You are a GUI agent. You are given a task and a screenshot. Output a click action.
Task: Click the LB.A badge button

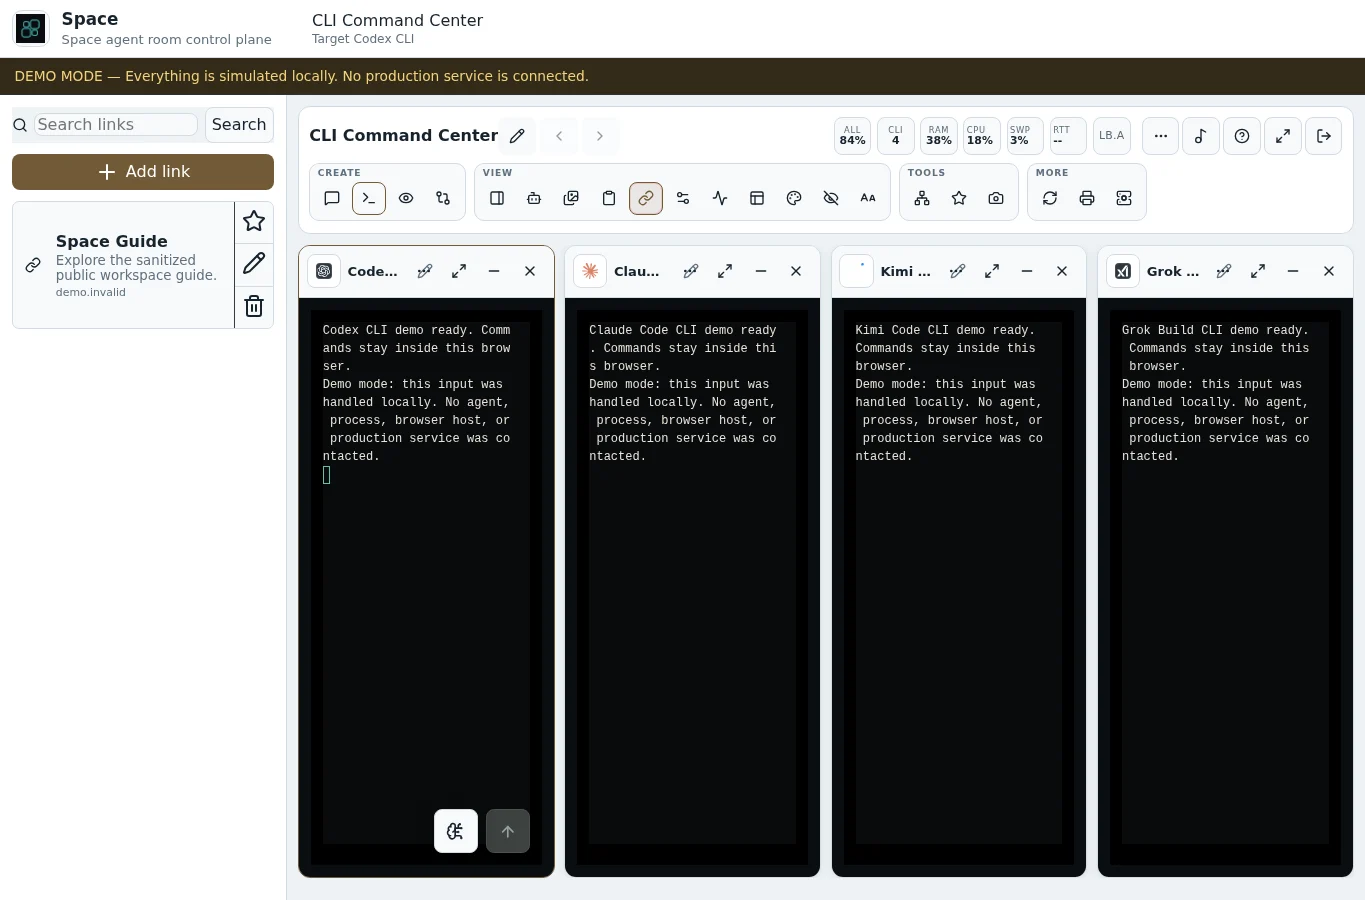(1112, 136)
